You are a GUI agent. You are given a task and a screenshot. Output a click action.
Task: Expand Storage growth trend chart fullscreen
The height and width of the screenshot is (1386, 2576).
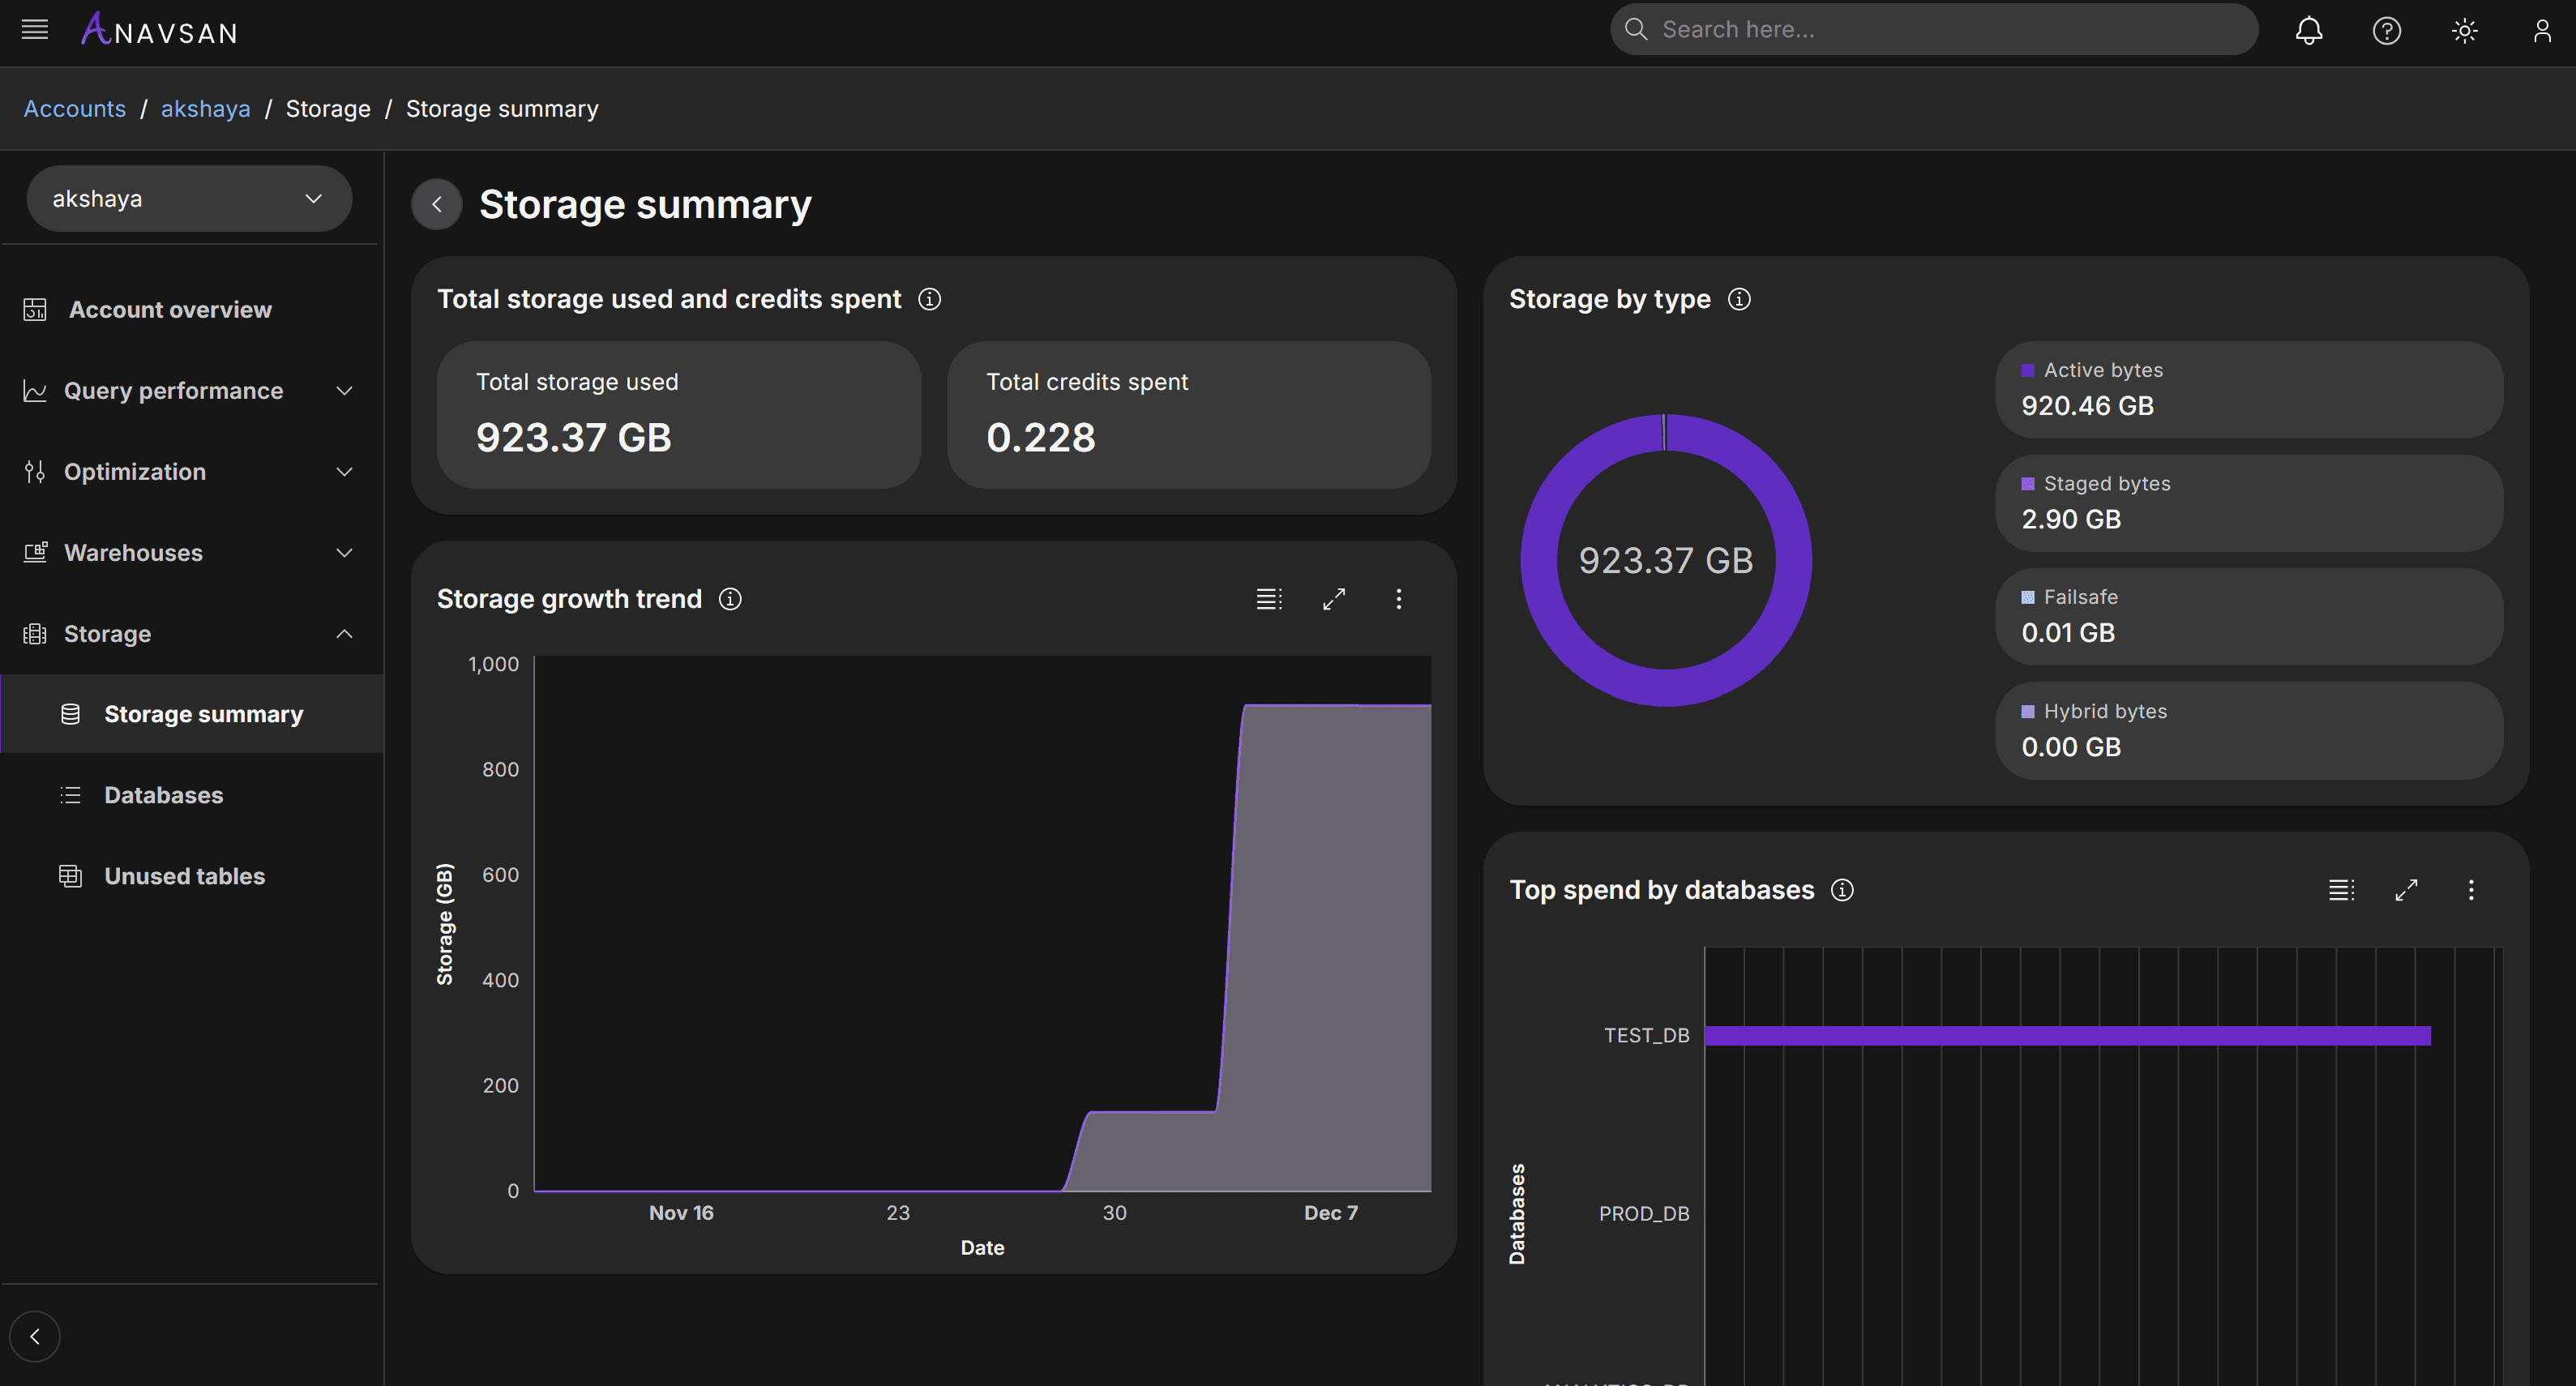pos(1334,599)
